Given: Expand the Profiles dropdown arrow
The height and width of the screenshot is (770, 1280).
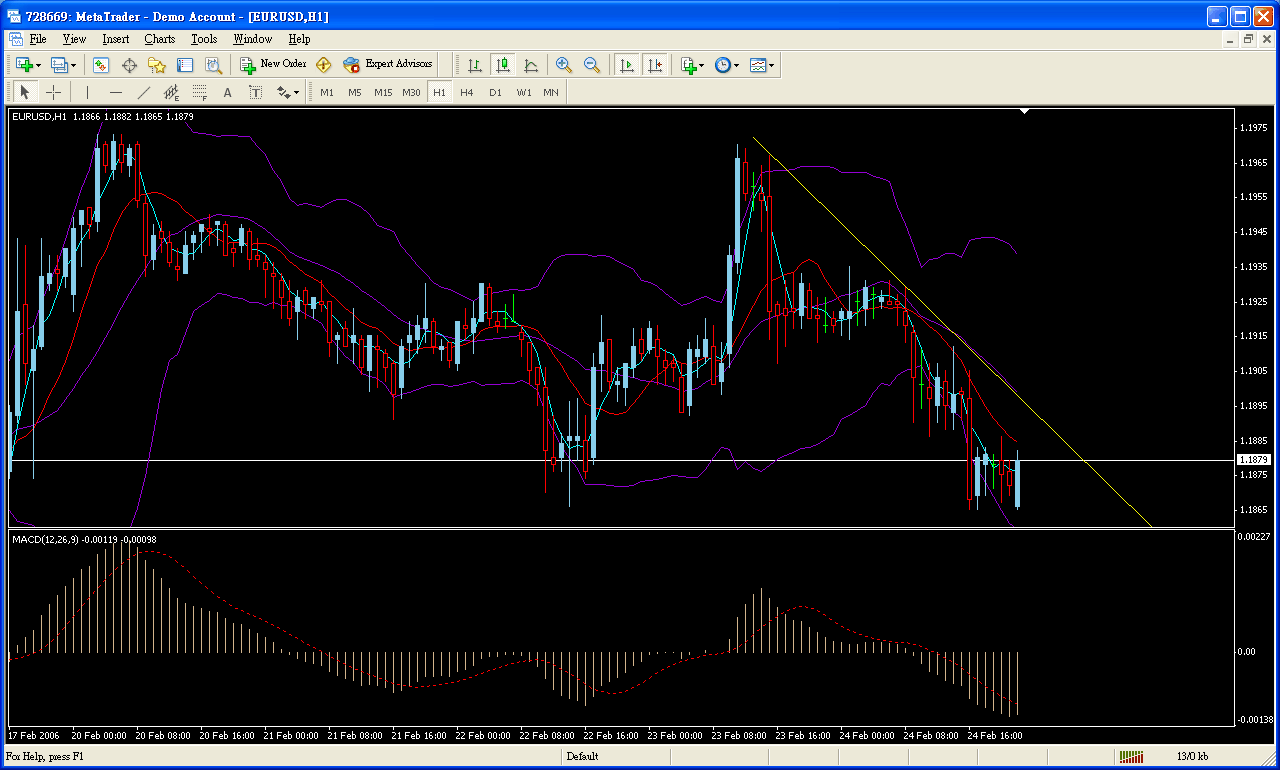Looking at the screenshot, I should (73, 64).
